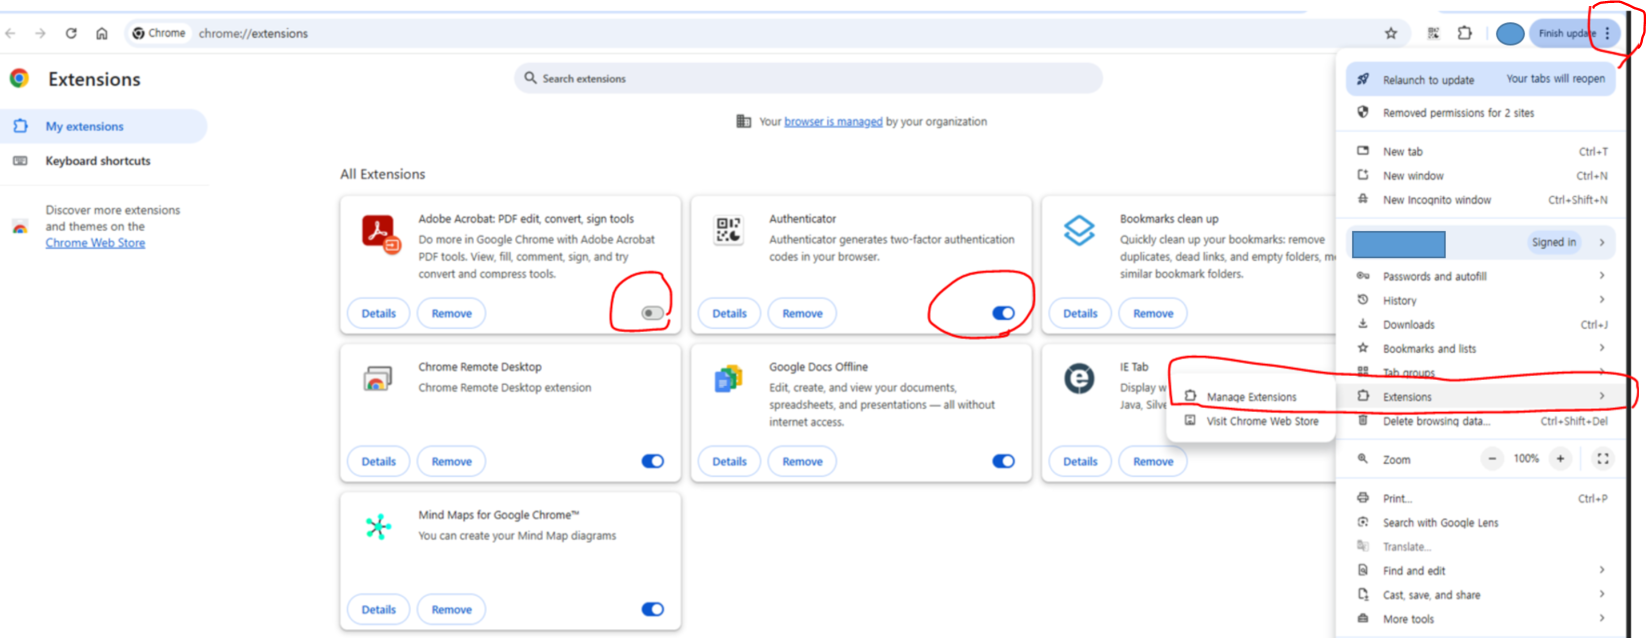
Task: Remove the Chrome Remote Desktop extension
Action: point(451,461)
